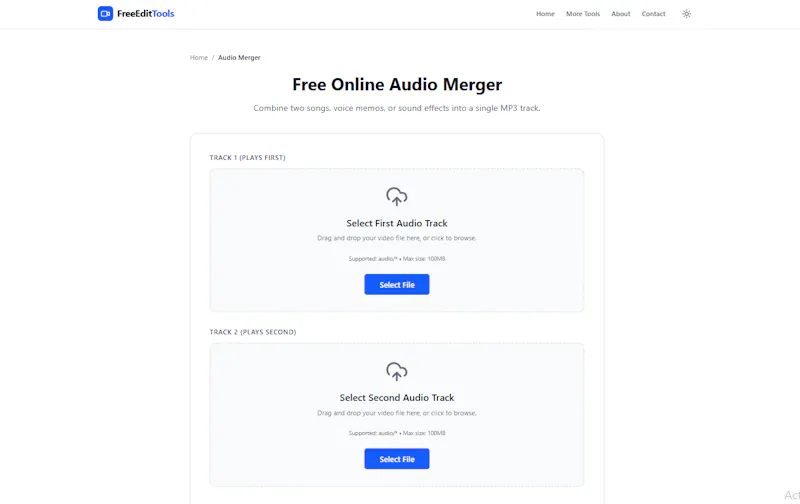Click the 'TRACK 2 (PLAYS SECOND)' label
Image resolution: width=800 pixels, height=504 pixels.
click(253, 332)
